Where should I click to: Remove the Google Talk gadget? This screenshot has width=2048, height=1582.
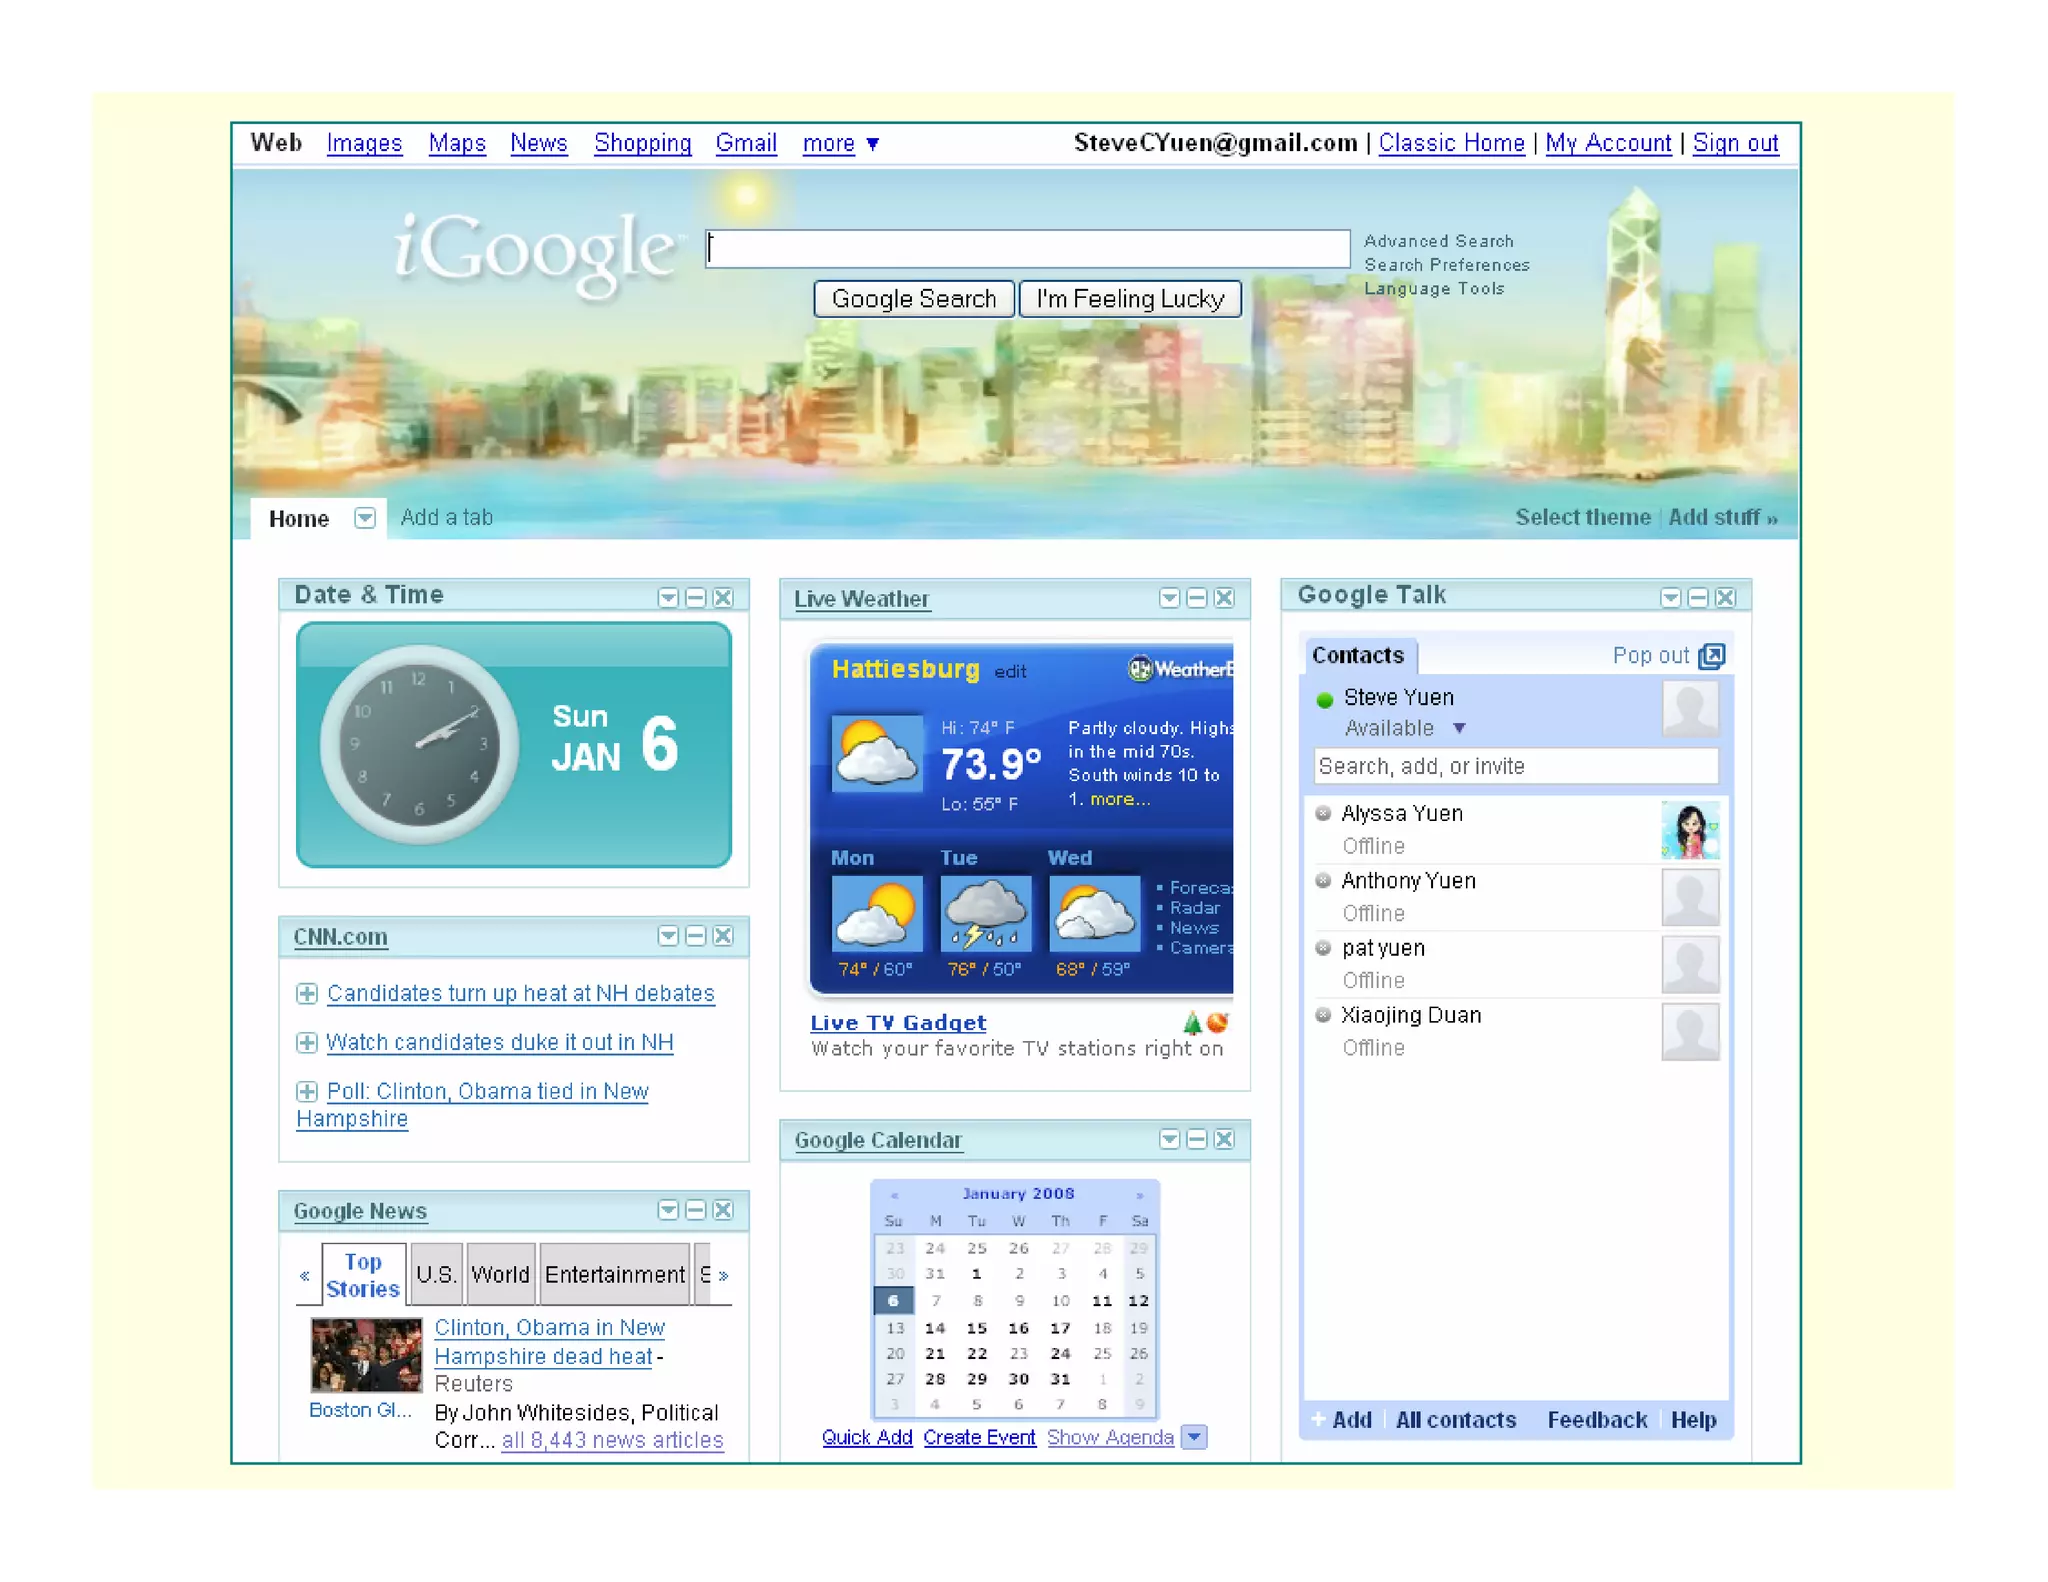pyautogui.click(x=1725, y=598)
